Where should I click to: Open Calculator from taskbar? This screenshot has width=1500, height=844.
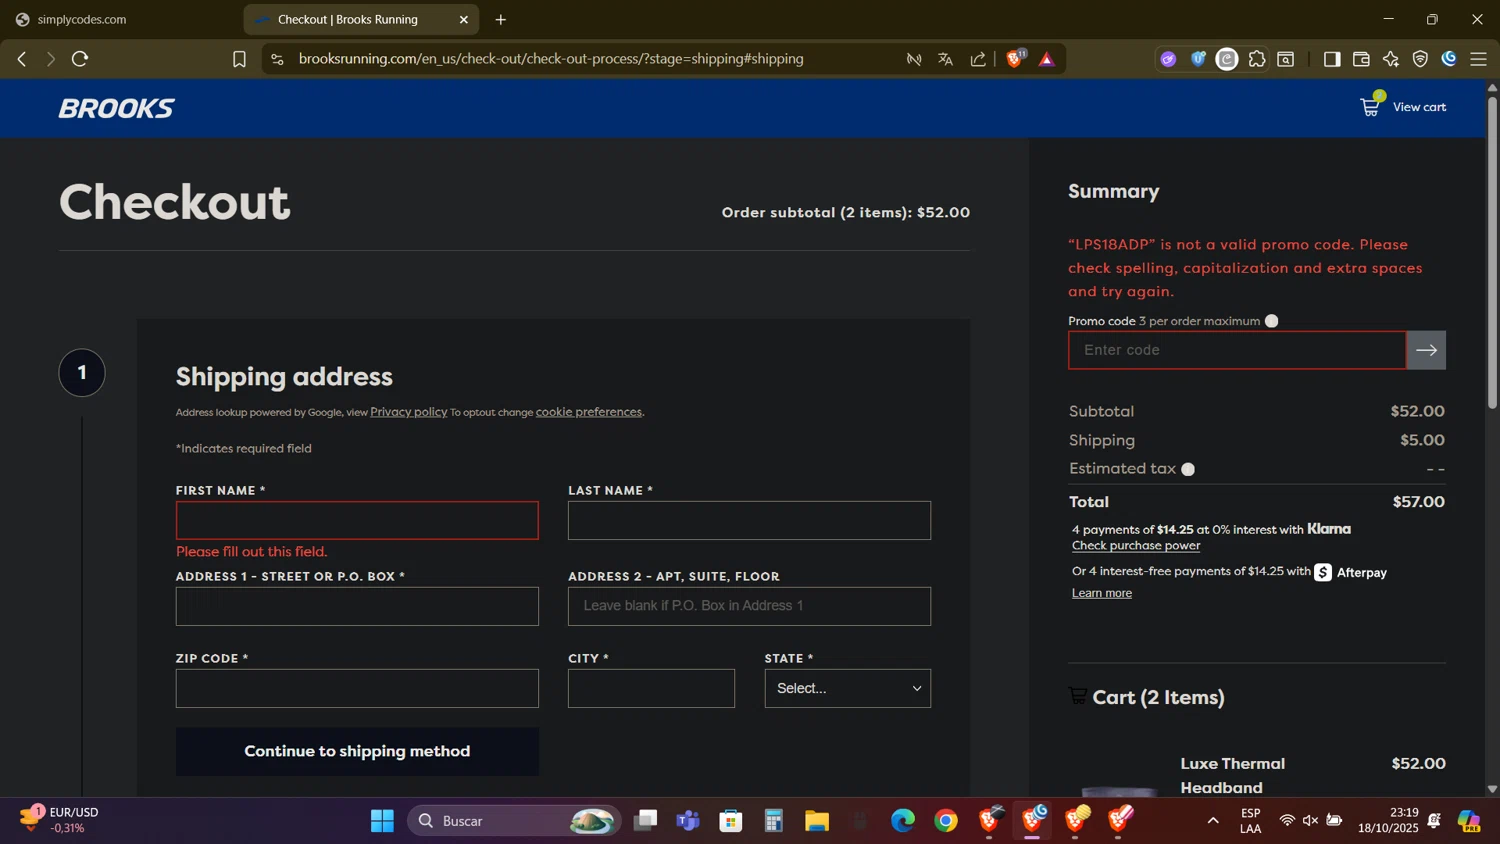pos(774,821)
